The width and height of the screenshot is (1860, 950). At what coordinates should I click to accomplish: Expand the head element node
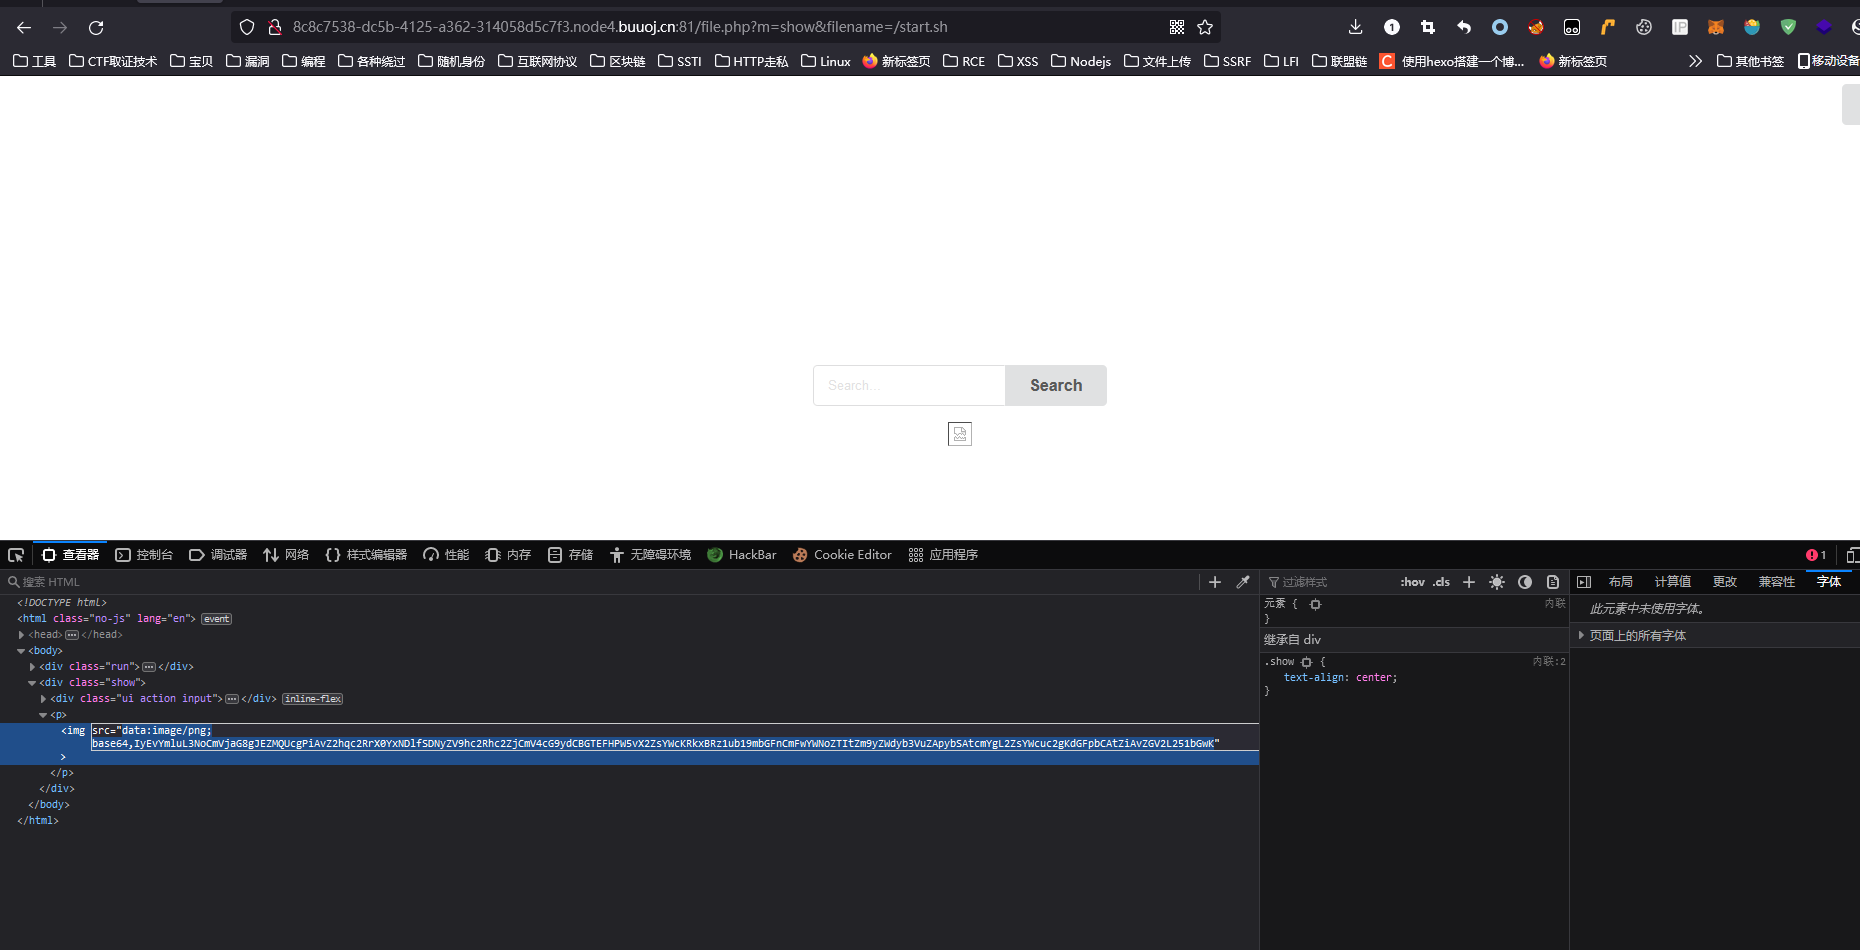click(x=21, y=635)
